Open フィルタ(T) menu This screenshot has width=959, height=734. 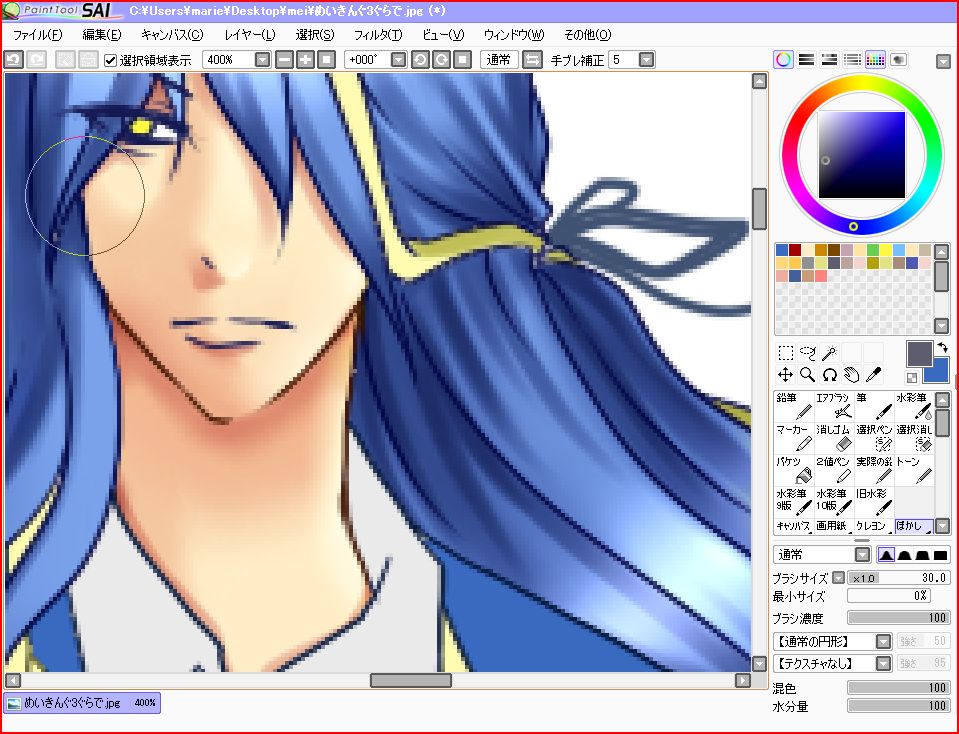tap(378, 35)
